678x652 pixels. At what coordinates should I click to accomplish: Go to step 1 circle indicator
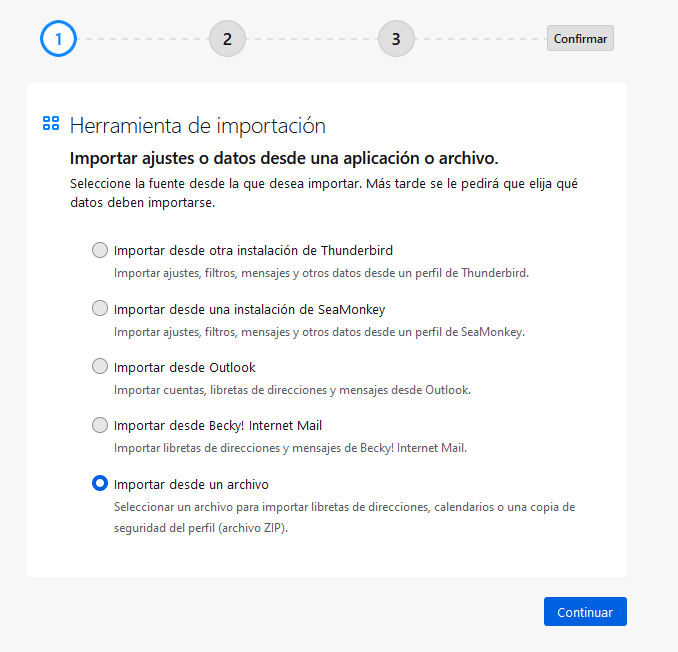coord(58,39)
